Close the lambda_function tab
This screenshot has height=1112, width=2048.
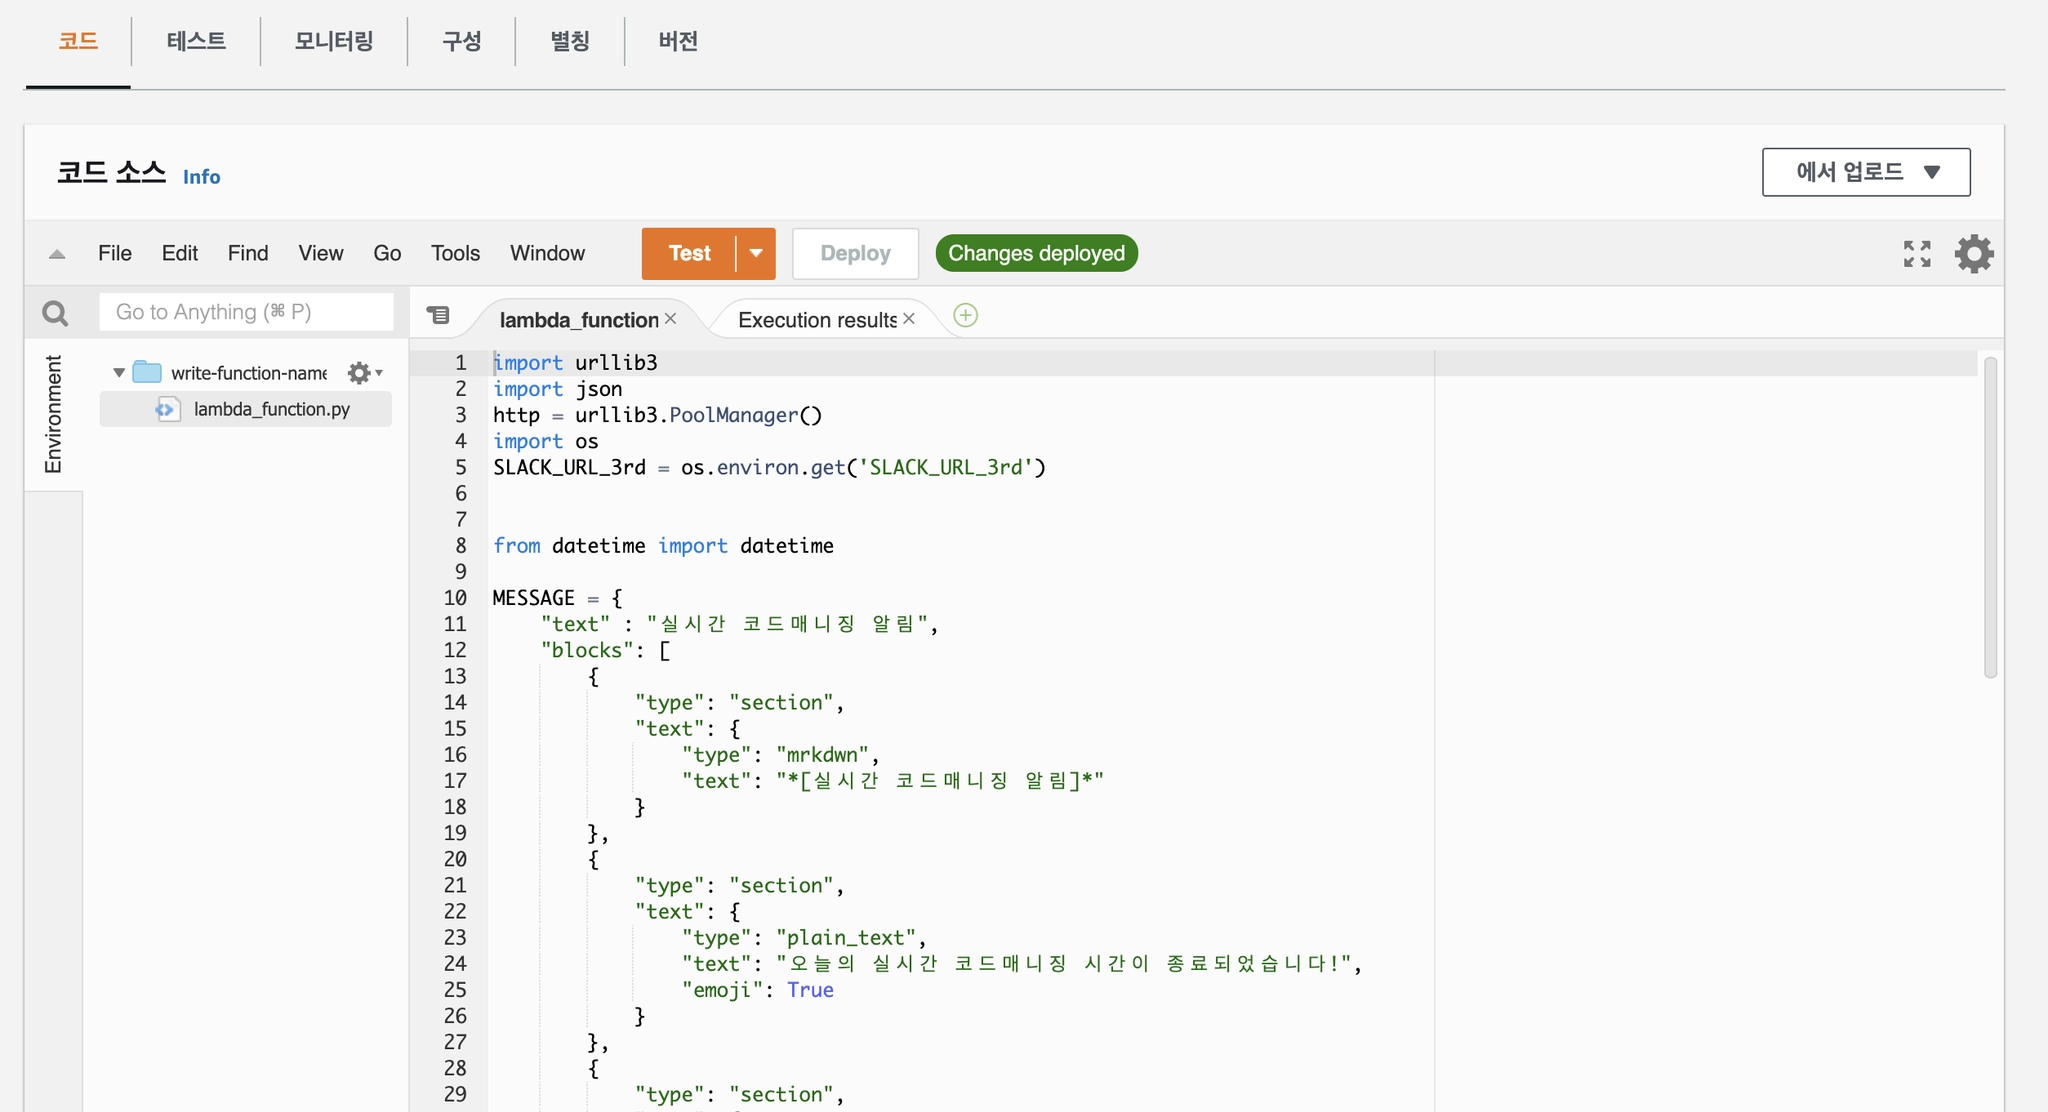point(671,319)
